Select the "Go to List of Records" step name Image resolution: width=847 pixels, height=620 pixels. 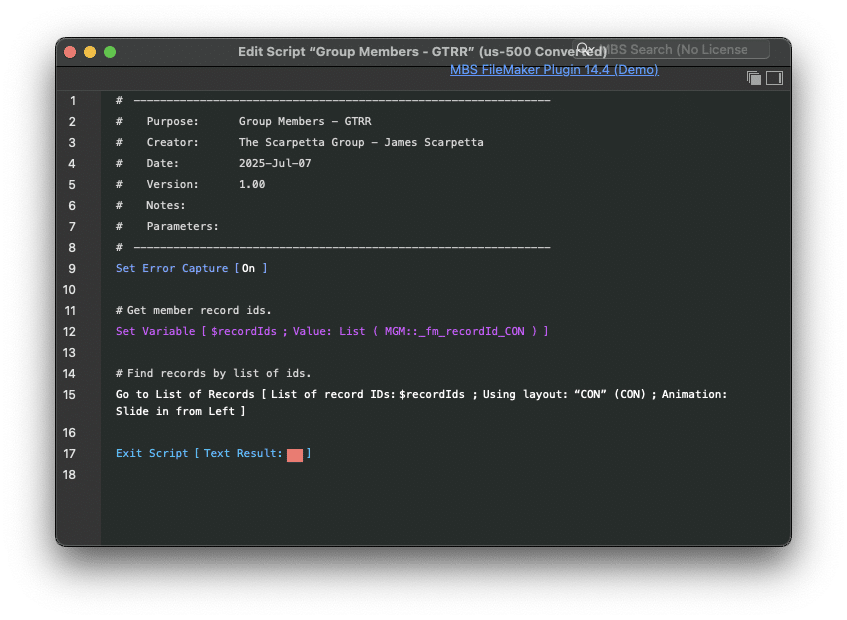pos(185,394)
